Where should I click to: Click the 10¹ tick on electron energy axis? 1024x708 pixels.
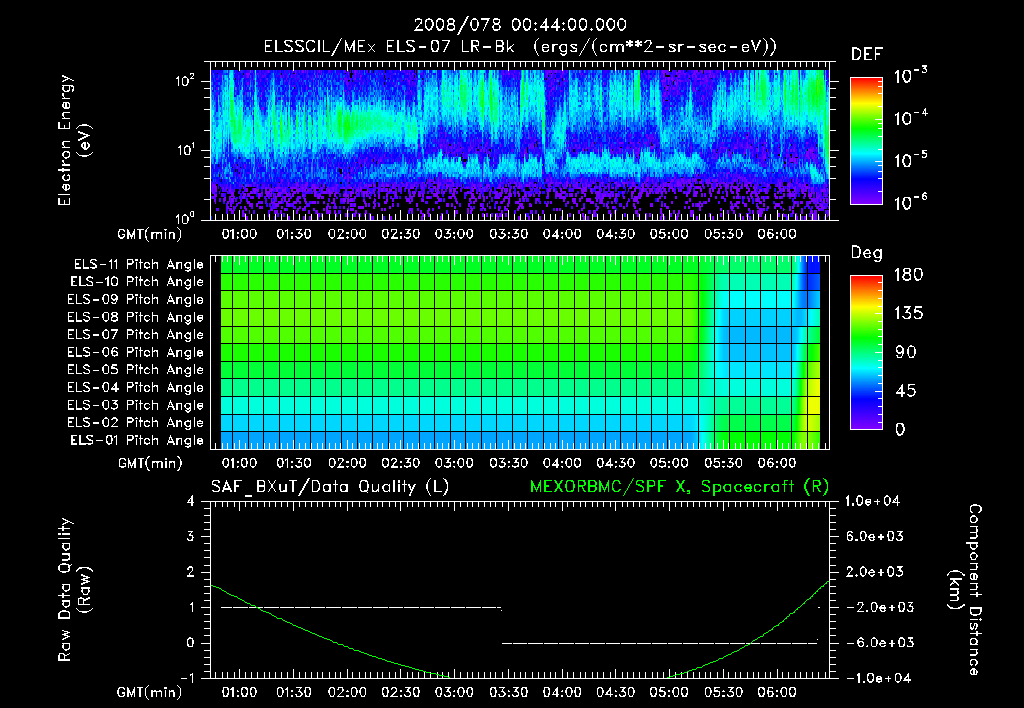tap(185, 150)
